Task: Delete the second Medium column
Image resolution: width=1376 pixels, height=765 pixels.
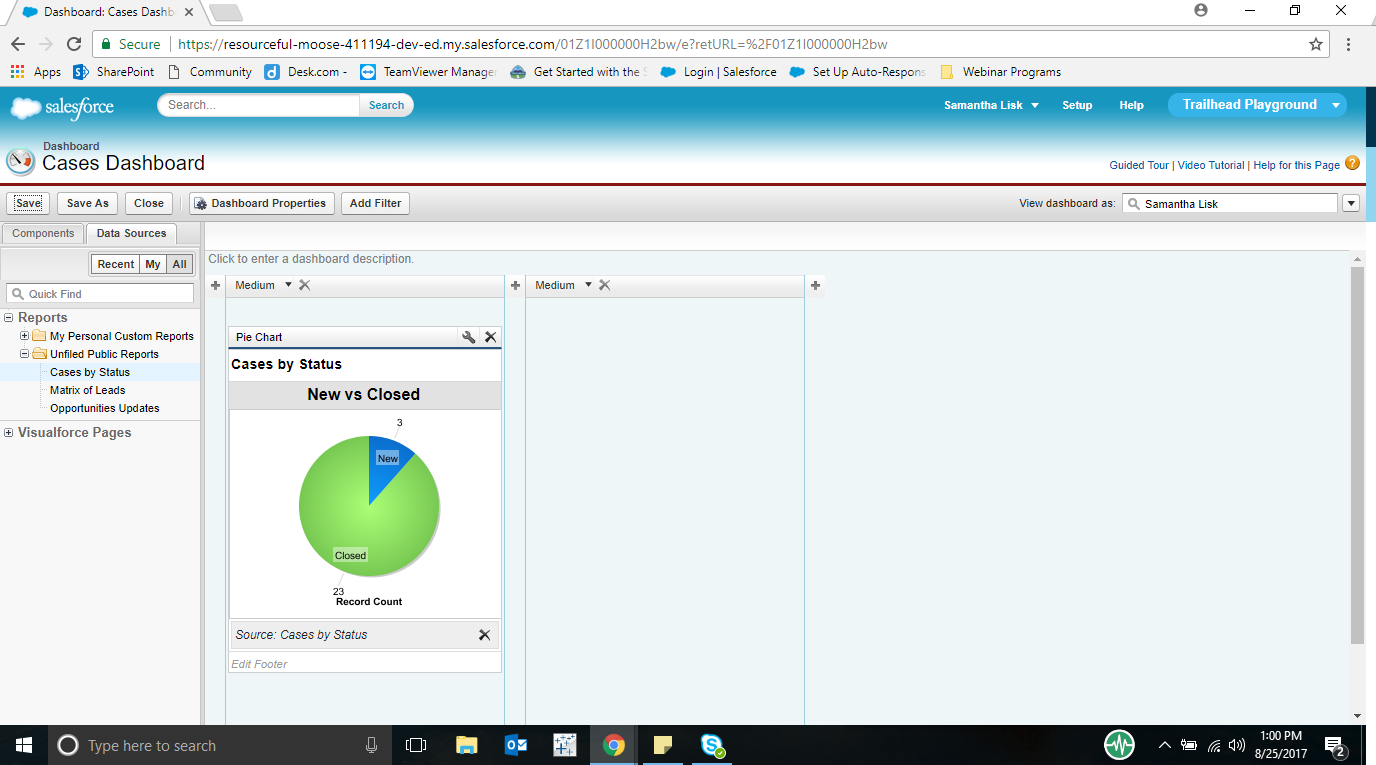Action: pyautogui.click(x=605, y=285)
